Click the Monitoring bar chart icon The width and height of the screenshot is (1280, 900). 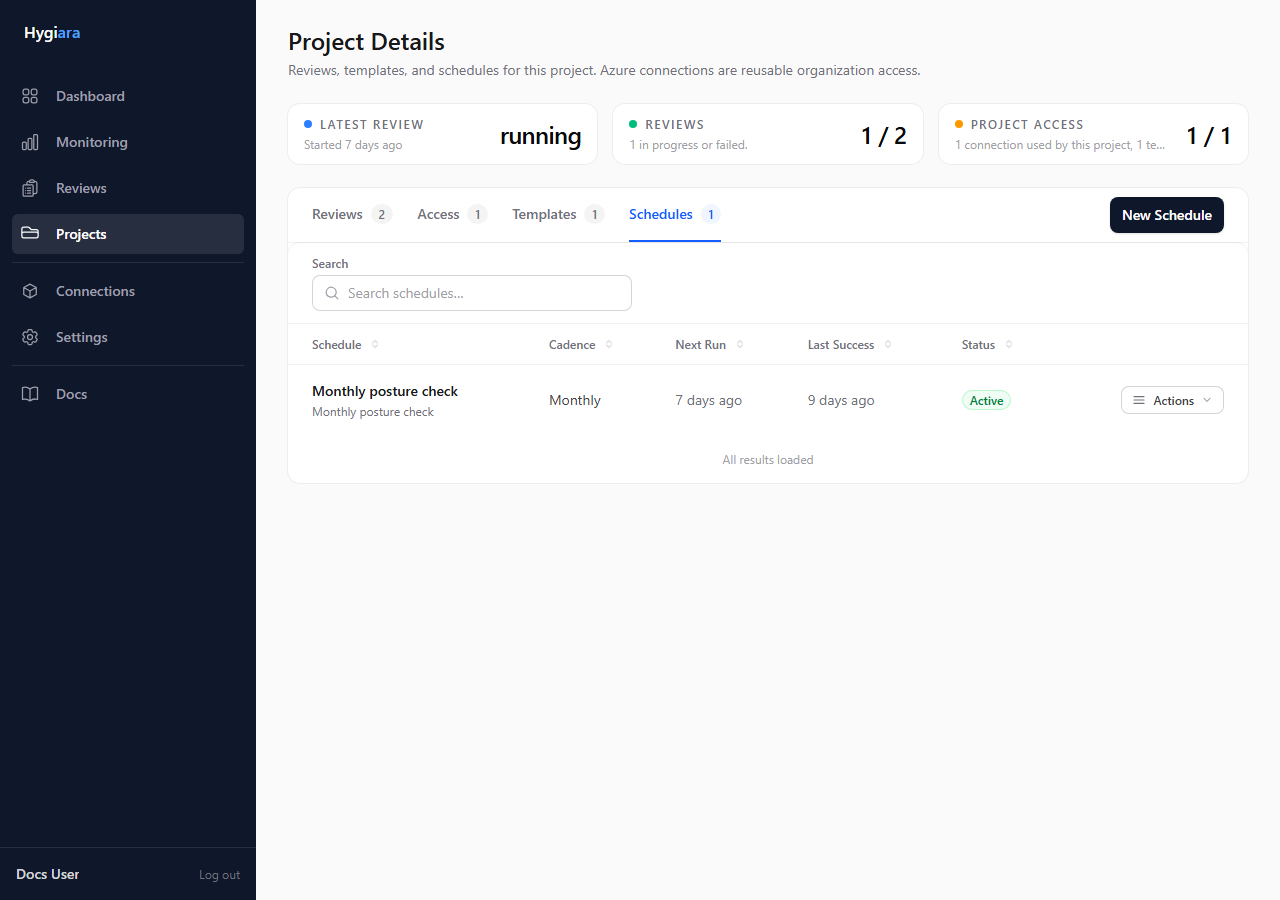pos(30,142)
